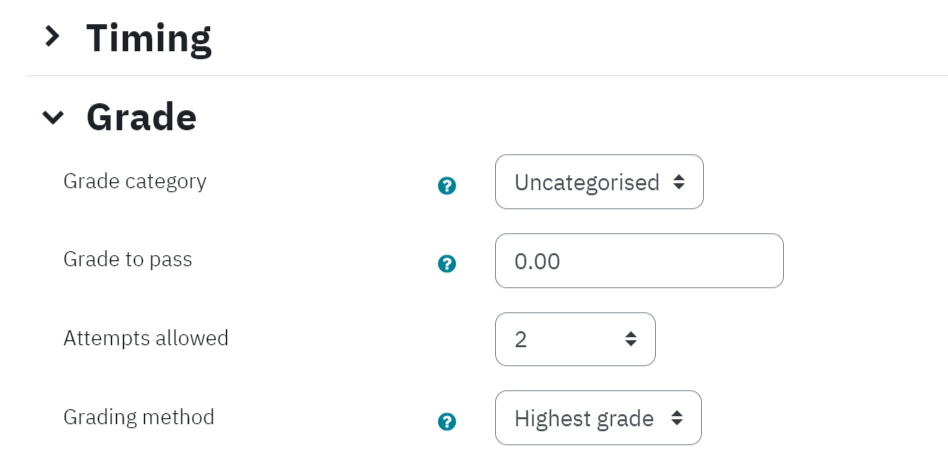Open the Attempts allowed dropdown showing 2
This screenshot has width=948, height=468.
pos(575,339)
